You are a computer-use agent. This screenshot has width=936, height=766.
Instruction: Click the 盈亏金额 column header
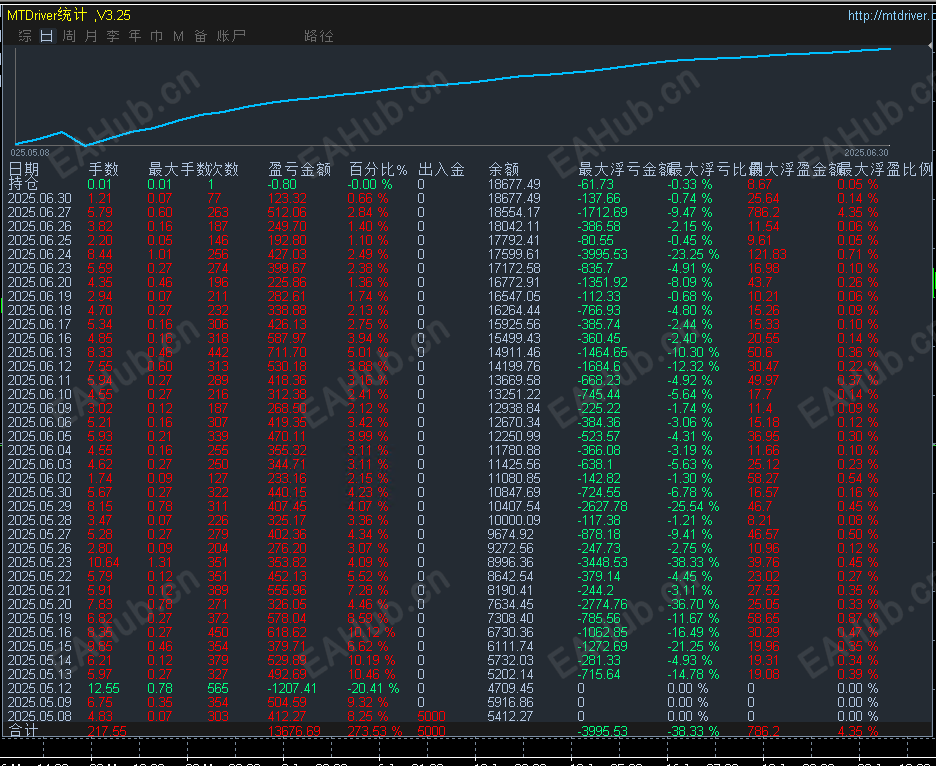(x=299, y=170)
